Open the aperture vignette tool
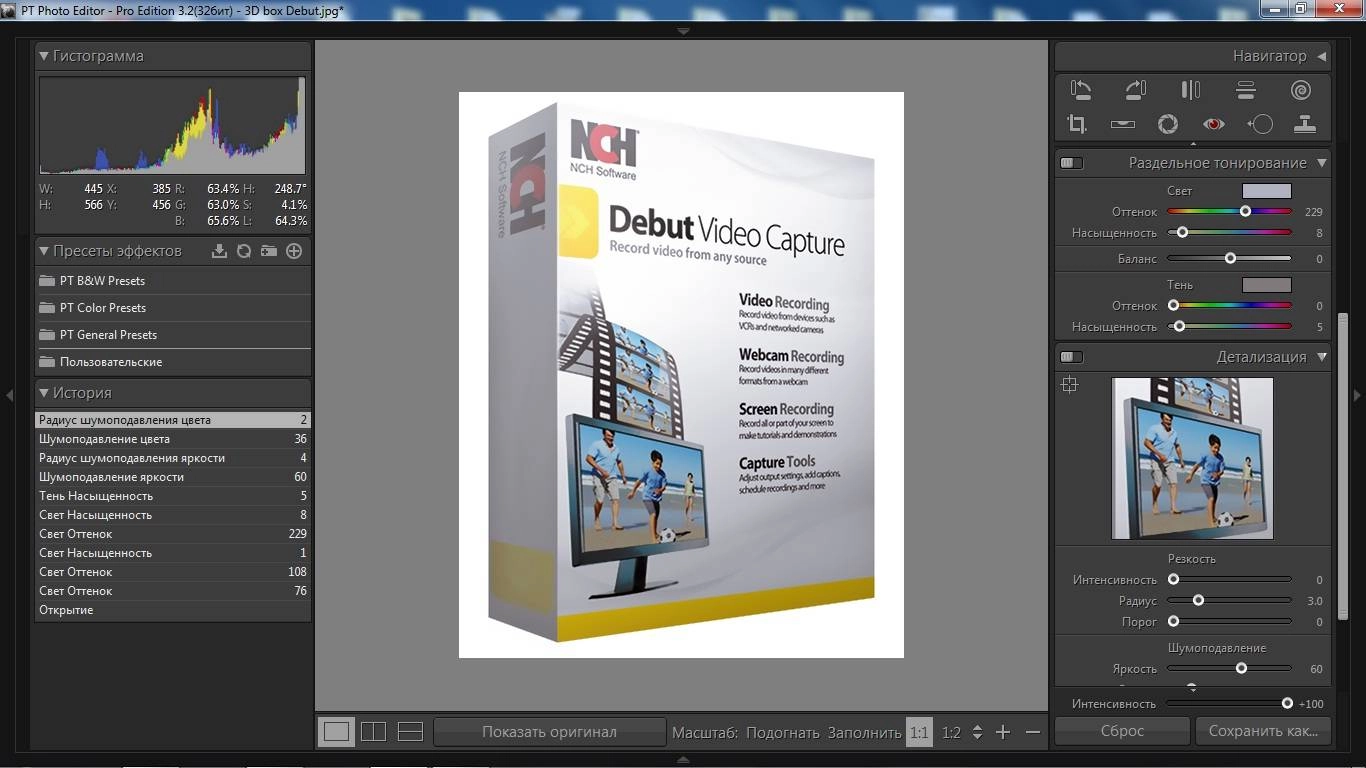The width and height of the screenshot is (1366, 768). 1167,124
